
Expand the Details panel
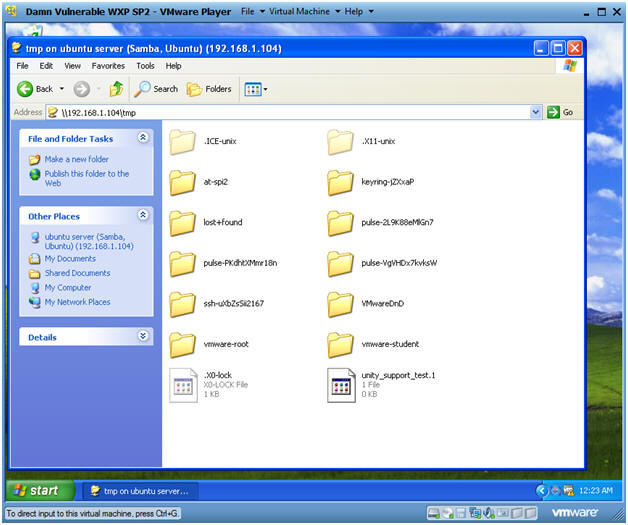click(x=143, y=336)
